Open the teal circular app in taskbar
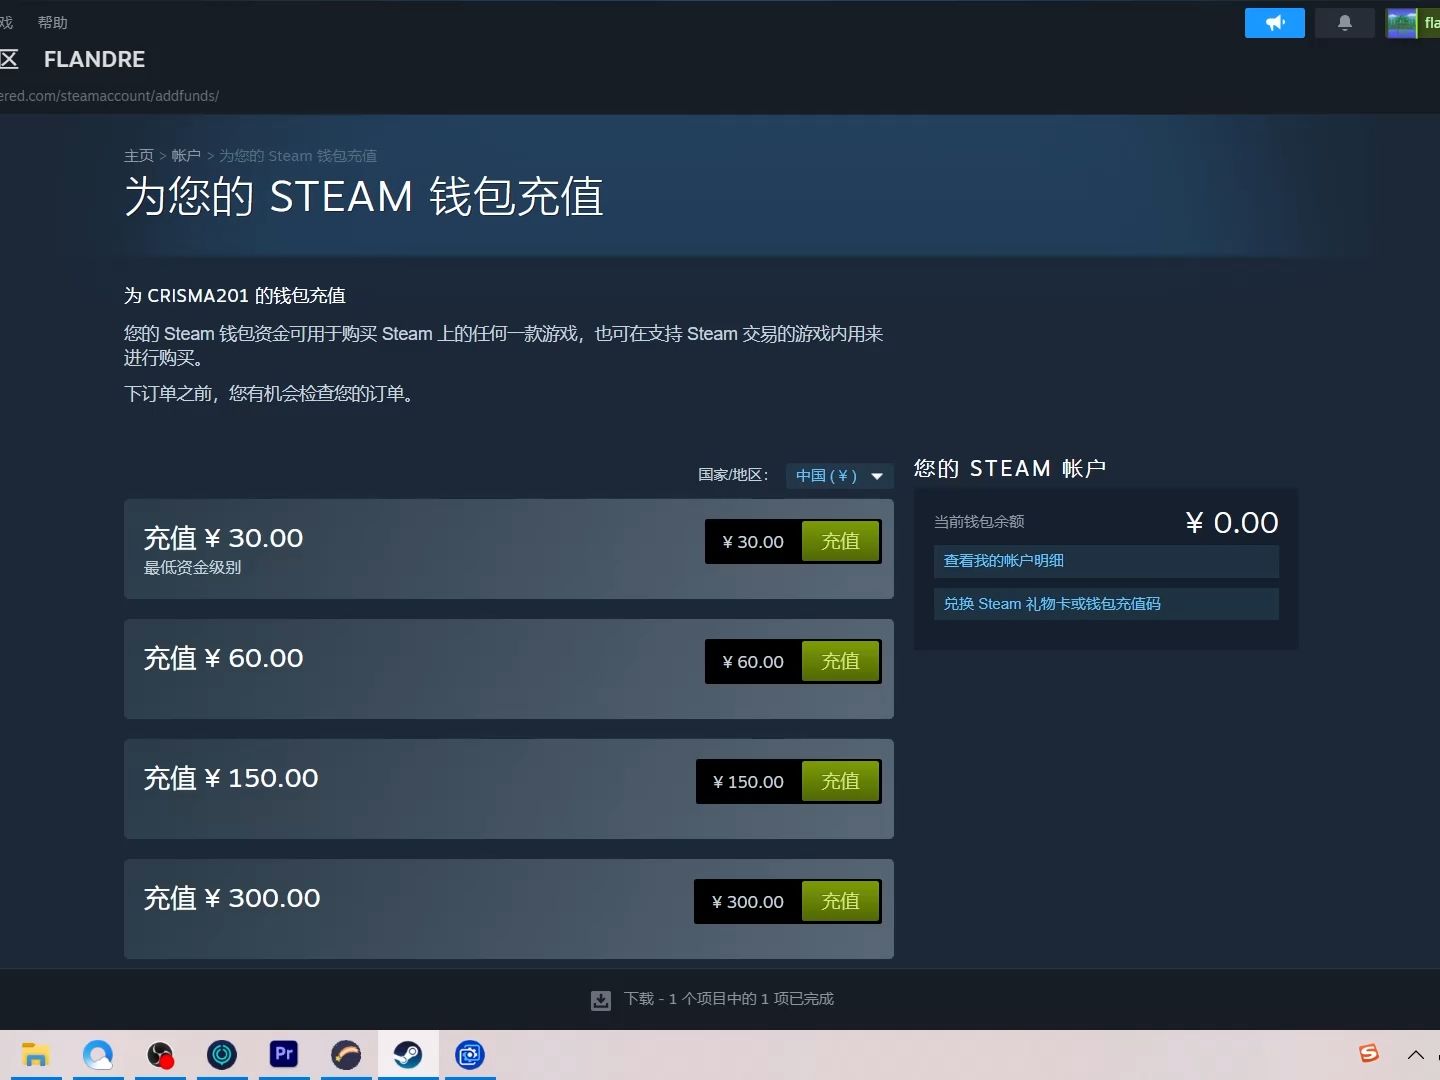This screenshot has height=1080, width=1440. (222, 1055)
